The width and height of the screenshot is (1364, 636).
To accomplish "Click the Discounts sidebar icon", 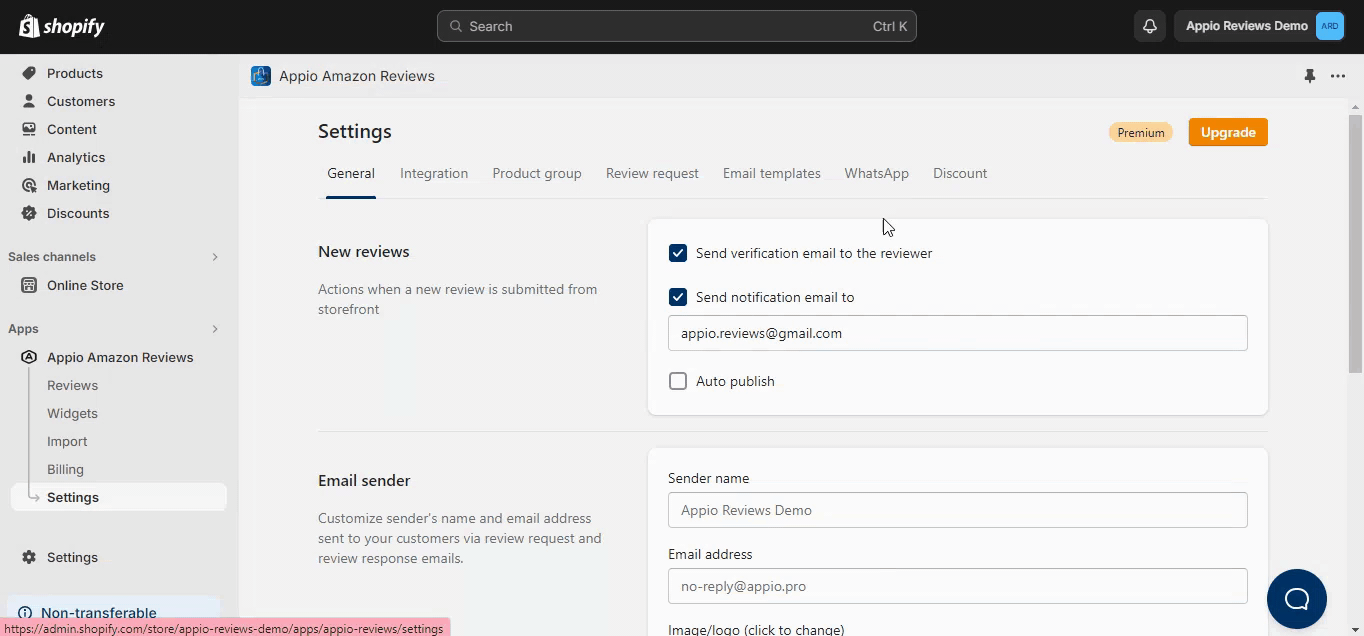I will click(29, 213).
